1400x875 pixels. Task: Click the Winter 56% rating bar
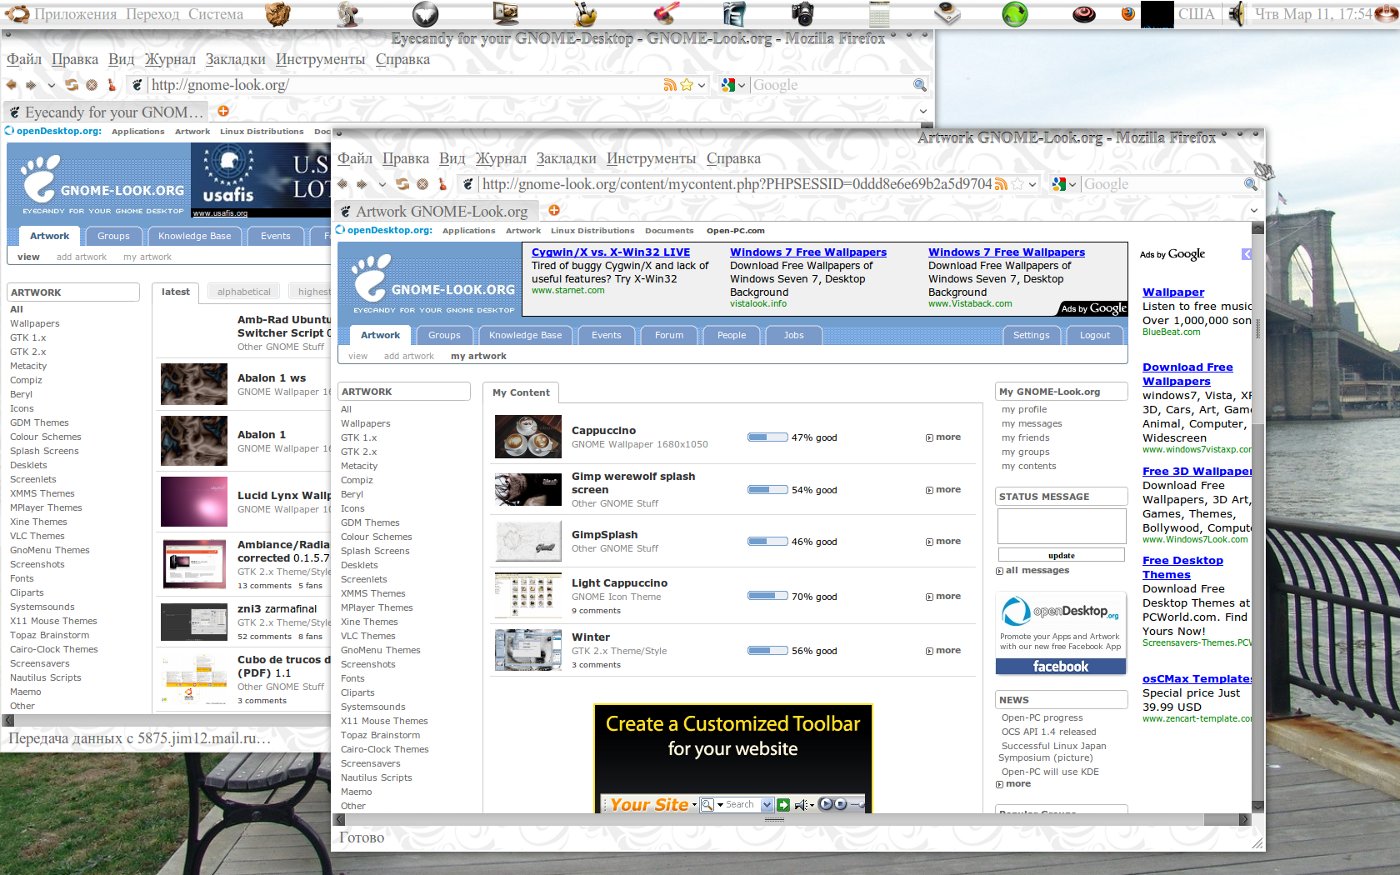click(x=767, y=650)
